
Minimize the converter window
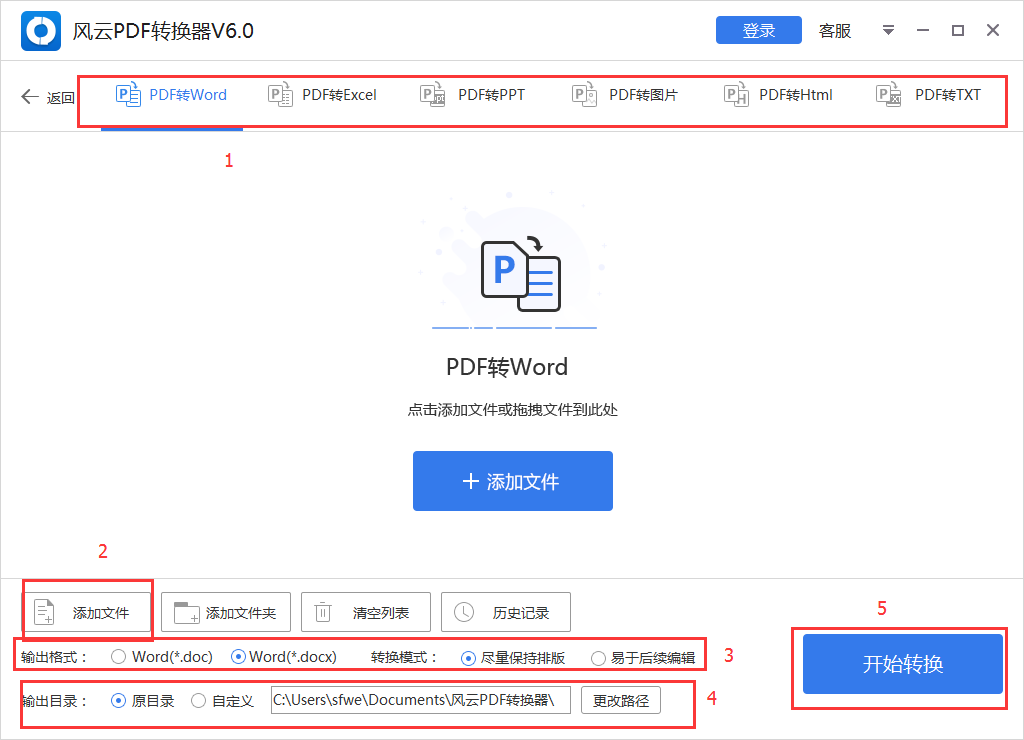(x=923, y=30)
